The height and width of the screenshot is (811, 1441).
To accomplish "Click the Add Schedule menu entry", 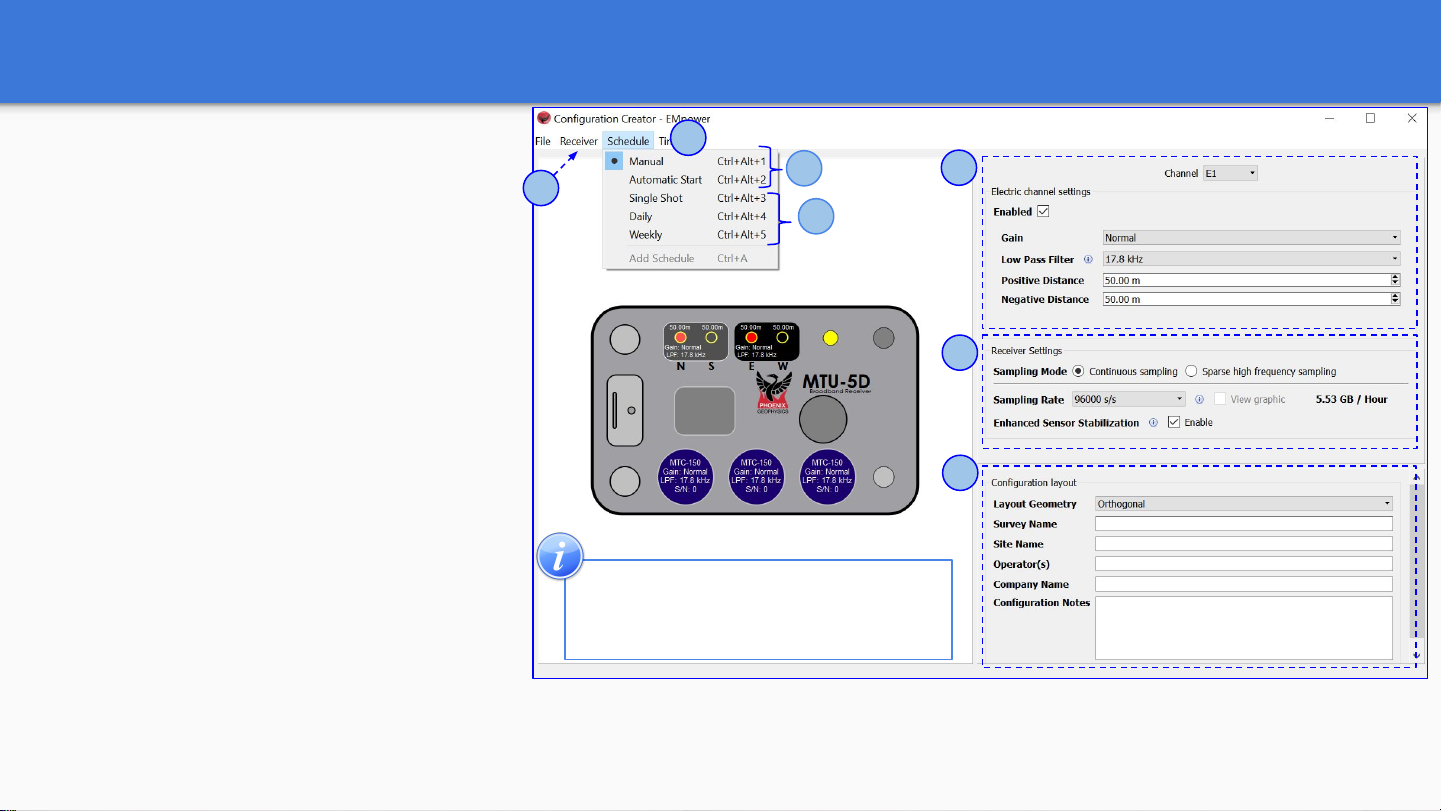I will 689,258.
